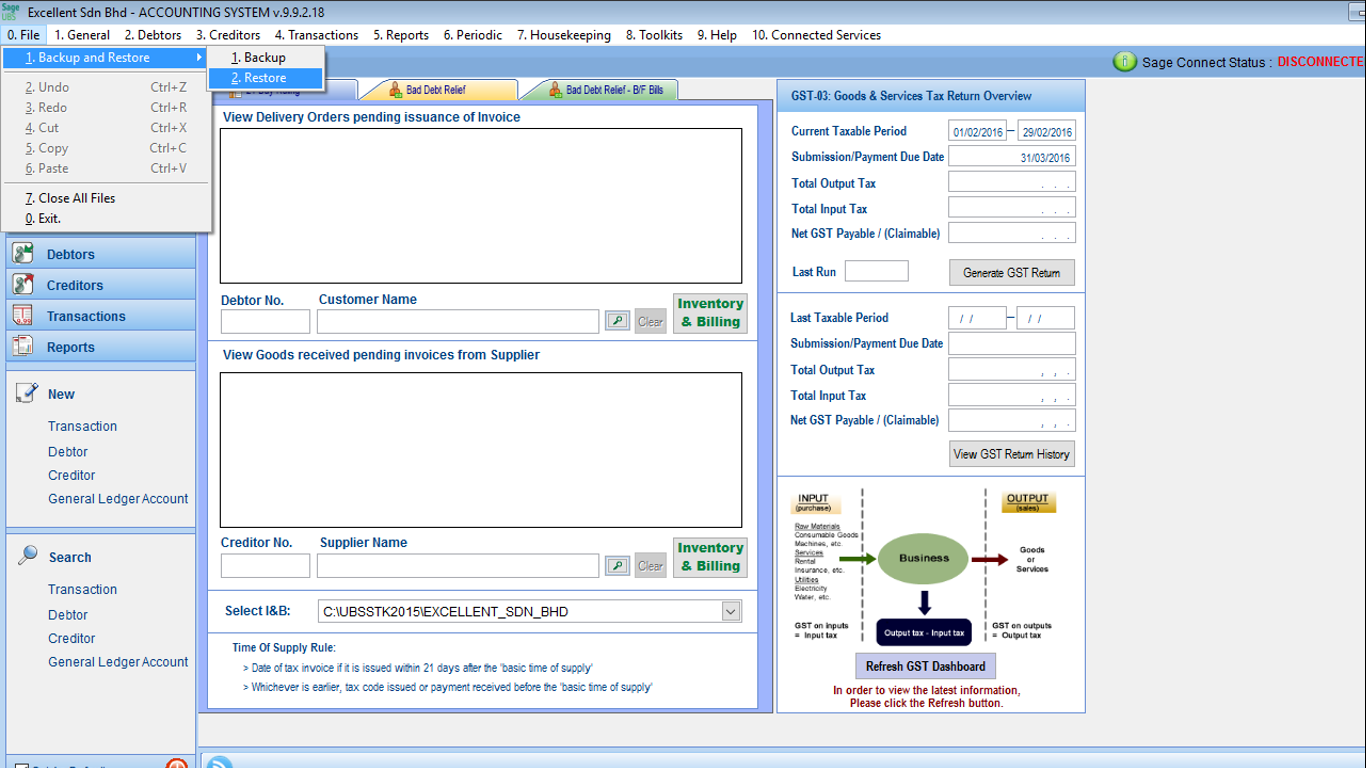Click the Supplier Name input field
This screenshot has height=768, width=1366.
[x=458, y=565]
